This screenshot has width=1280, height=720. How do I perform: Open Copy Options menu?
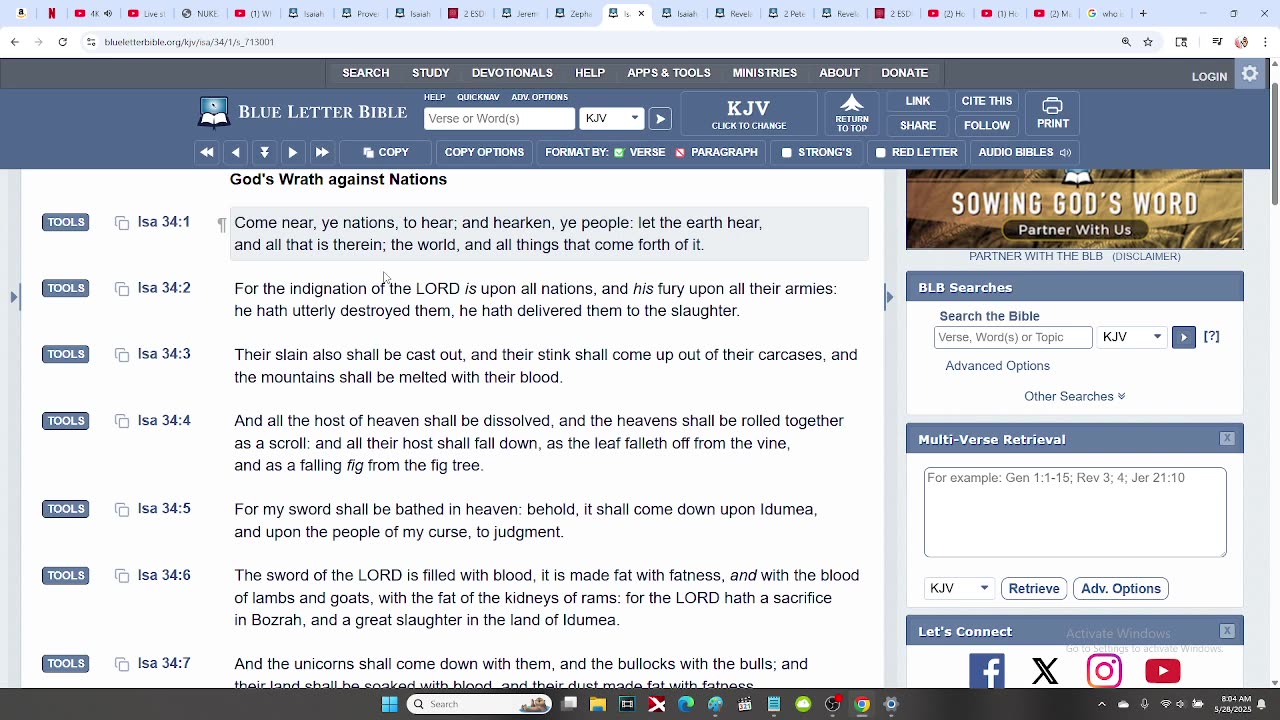click(484, 152)
